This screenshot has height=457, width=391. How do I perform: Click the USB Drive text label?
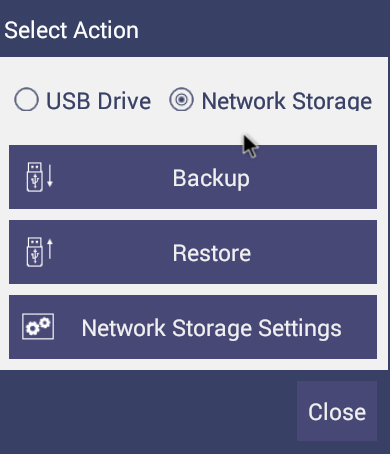click(99, 101)
